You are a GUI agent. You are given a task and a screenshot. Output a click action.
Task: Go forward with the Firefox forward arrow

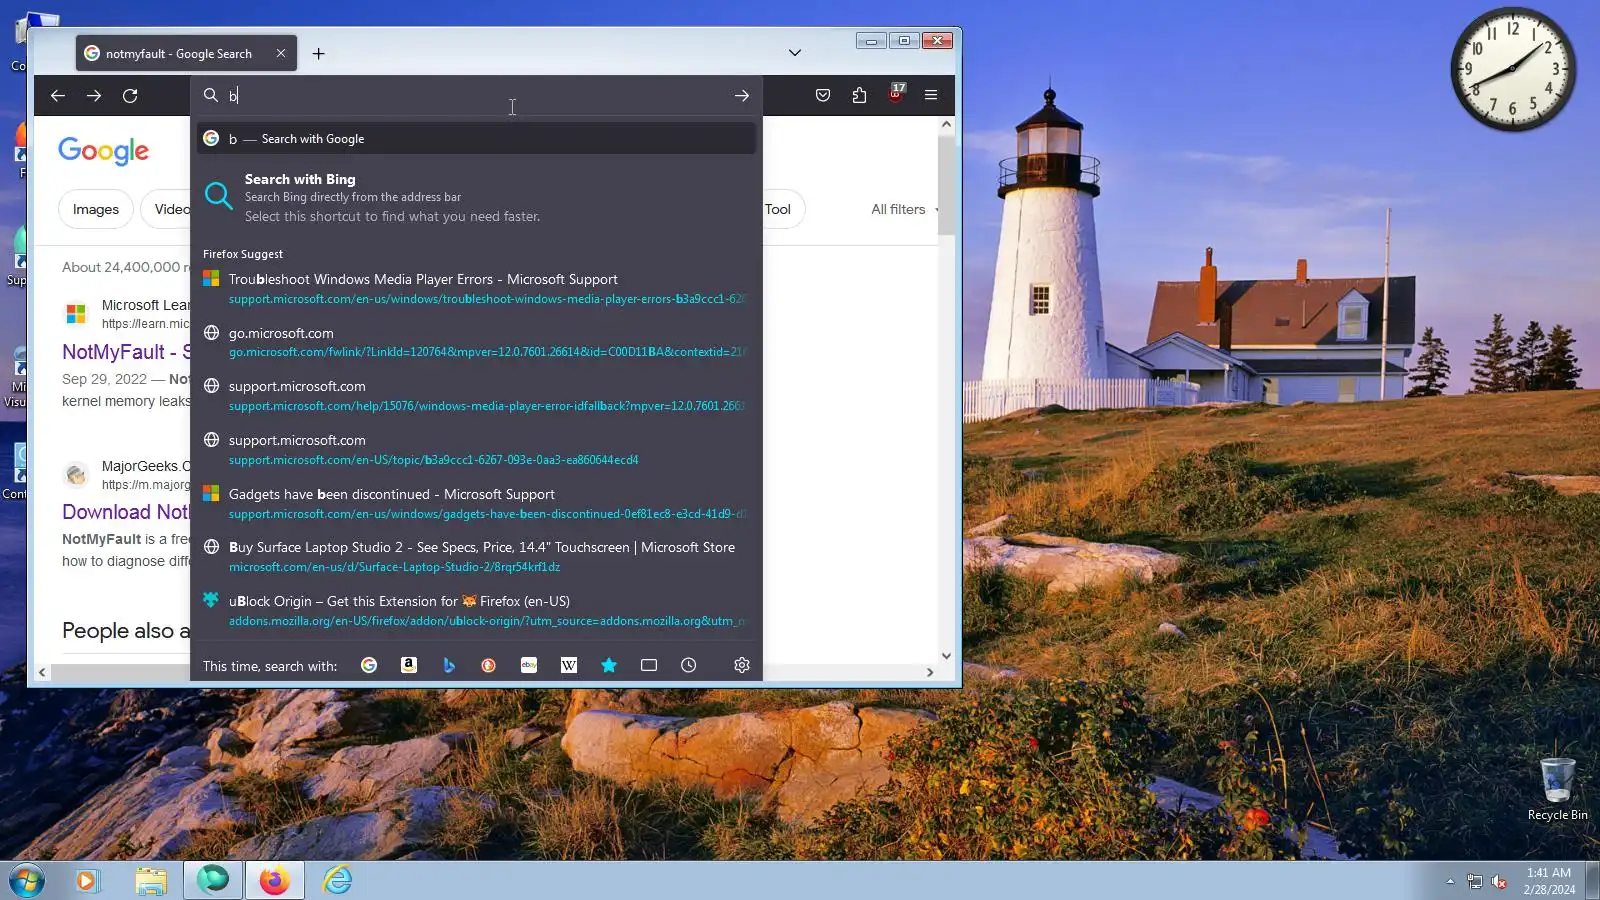(x=94, y=96)
